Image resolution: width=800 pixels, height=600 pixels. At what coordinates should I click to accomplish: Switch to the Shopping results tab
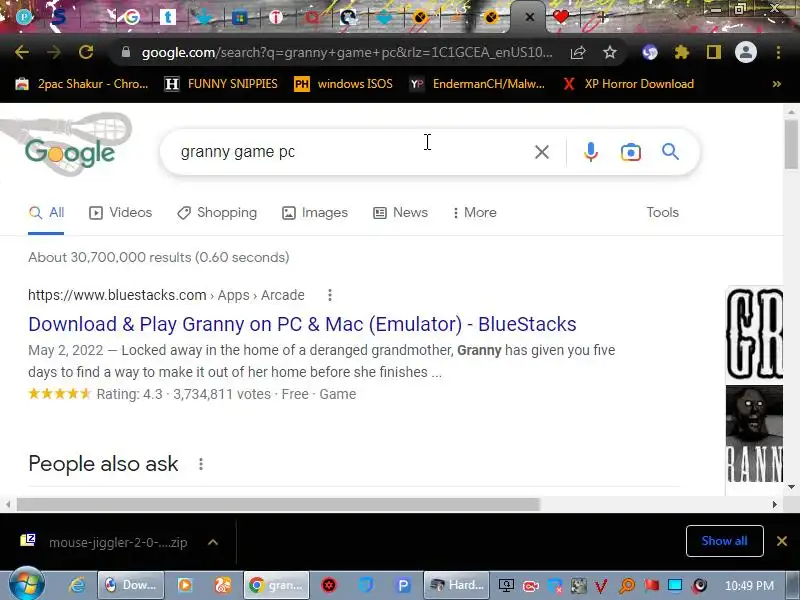point(217,213)
